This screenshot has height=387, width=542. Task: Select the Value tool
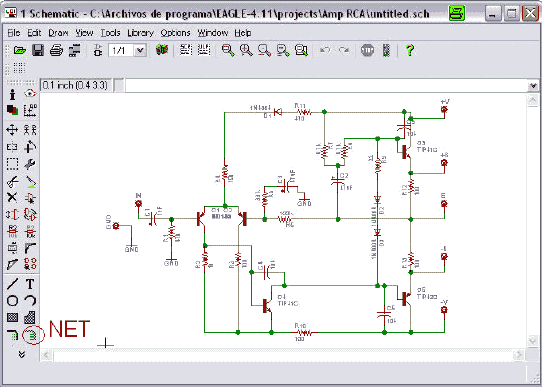30,231
